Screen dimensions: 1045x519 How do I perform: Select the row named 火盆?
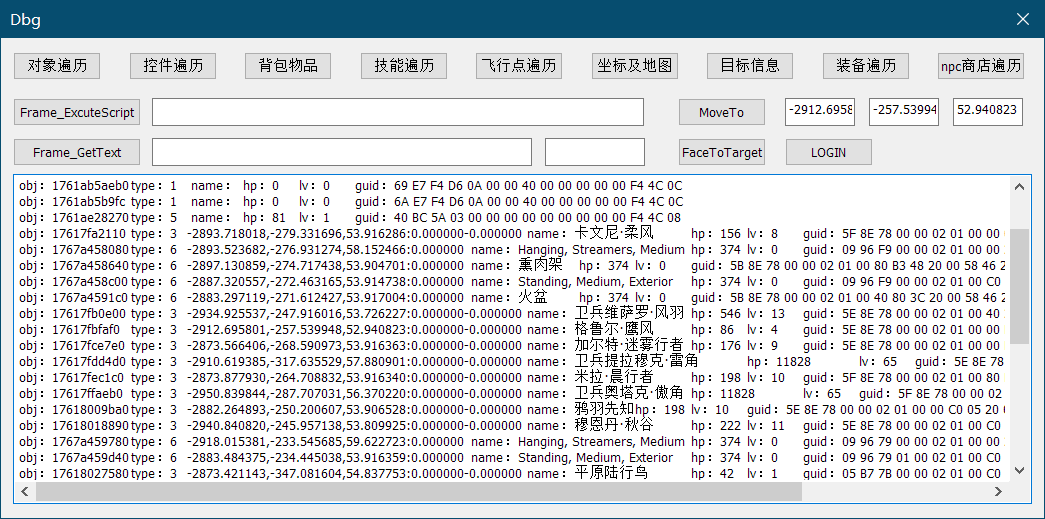click(x=512, y=298)
